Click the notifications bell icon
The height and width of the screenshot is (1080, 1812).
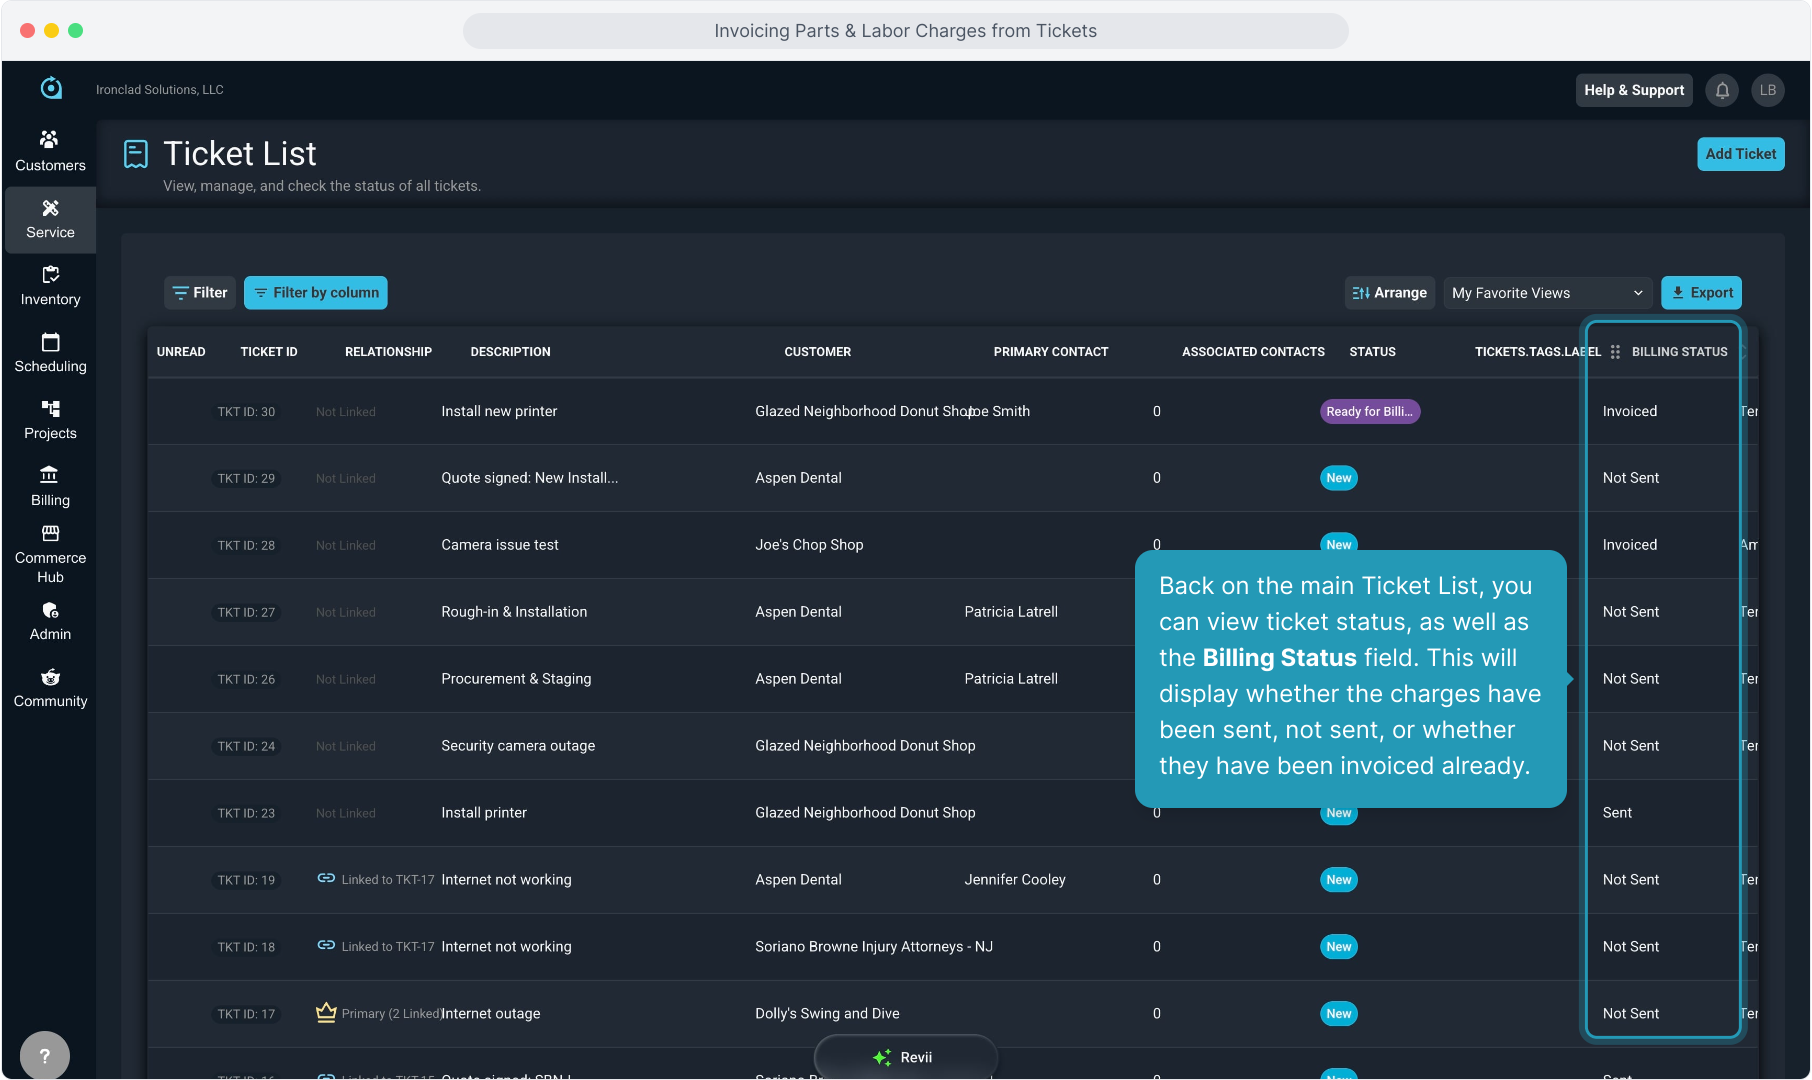1722,90
